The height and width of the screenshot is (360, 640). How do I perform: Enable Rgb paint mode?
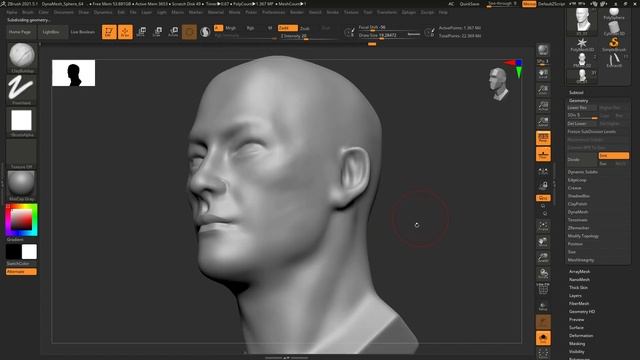[x=250, y=28]
